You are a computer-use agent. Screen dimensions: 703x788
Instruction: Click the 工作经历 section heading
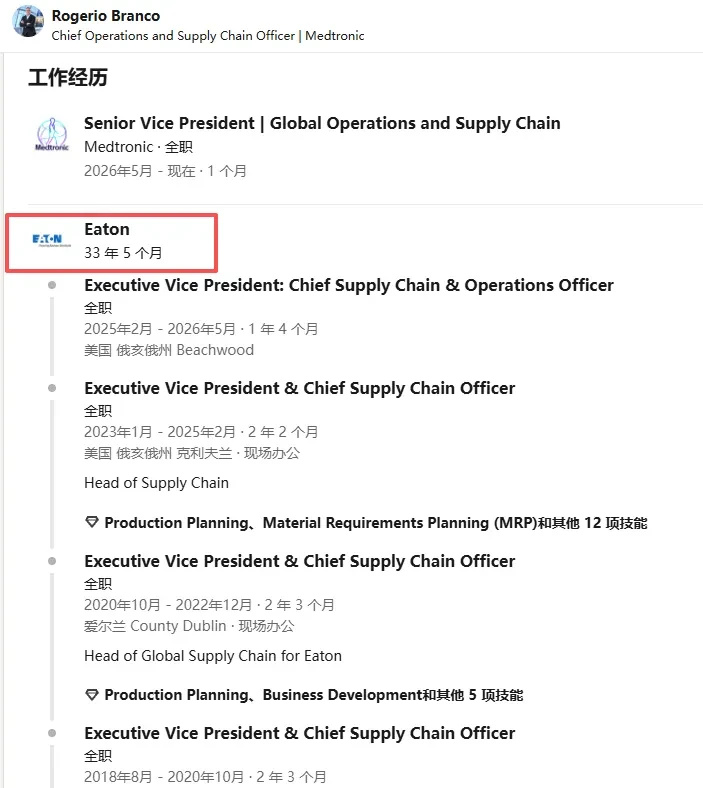(x=68, y=77)
